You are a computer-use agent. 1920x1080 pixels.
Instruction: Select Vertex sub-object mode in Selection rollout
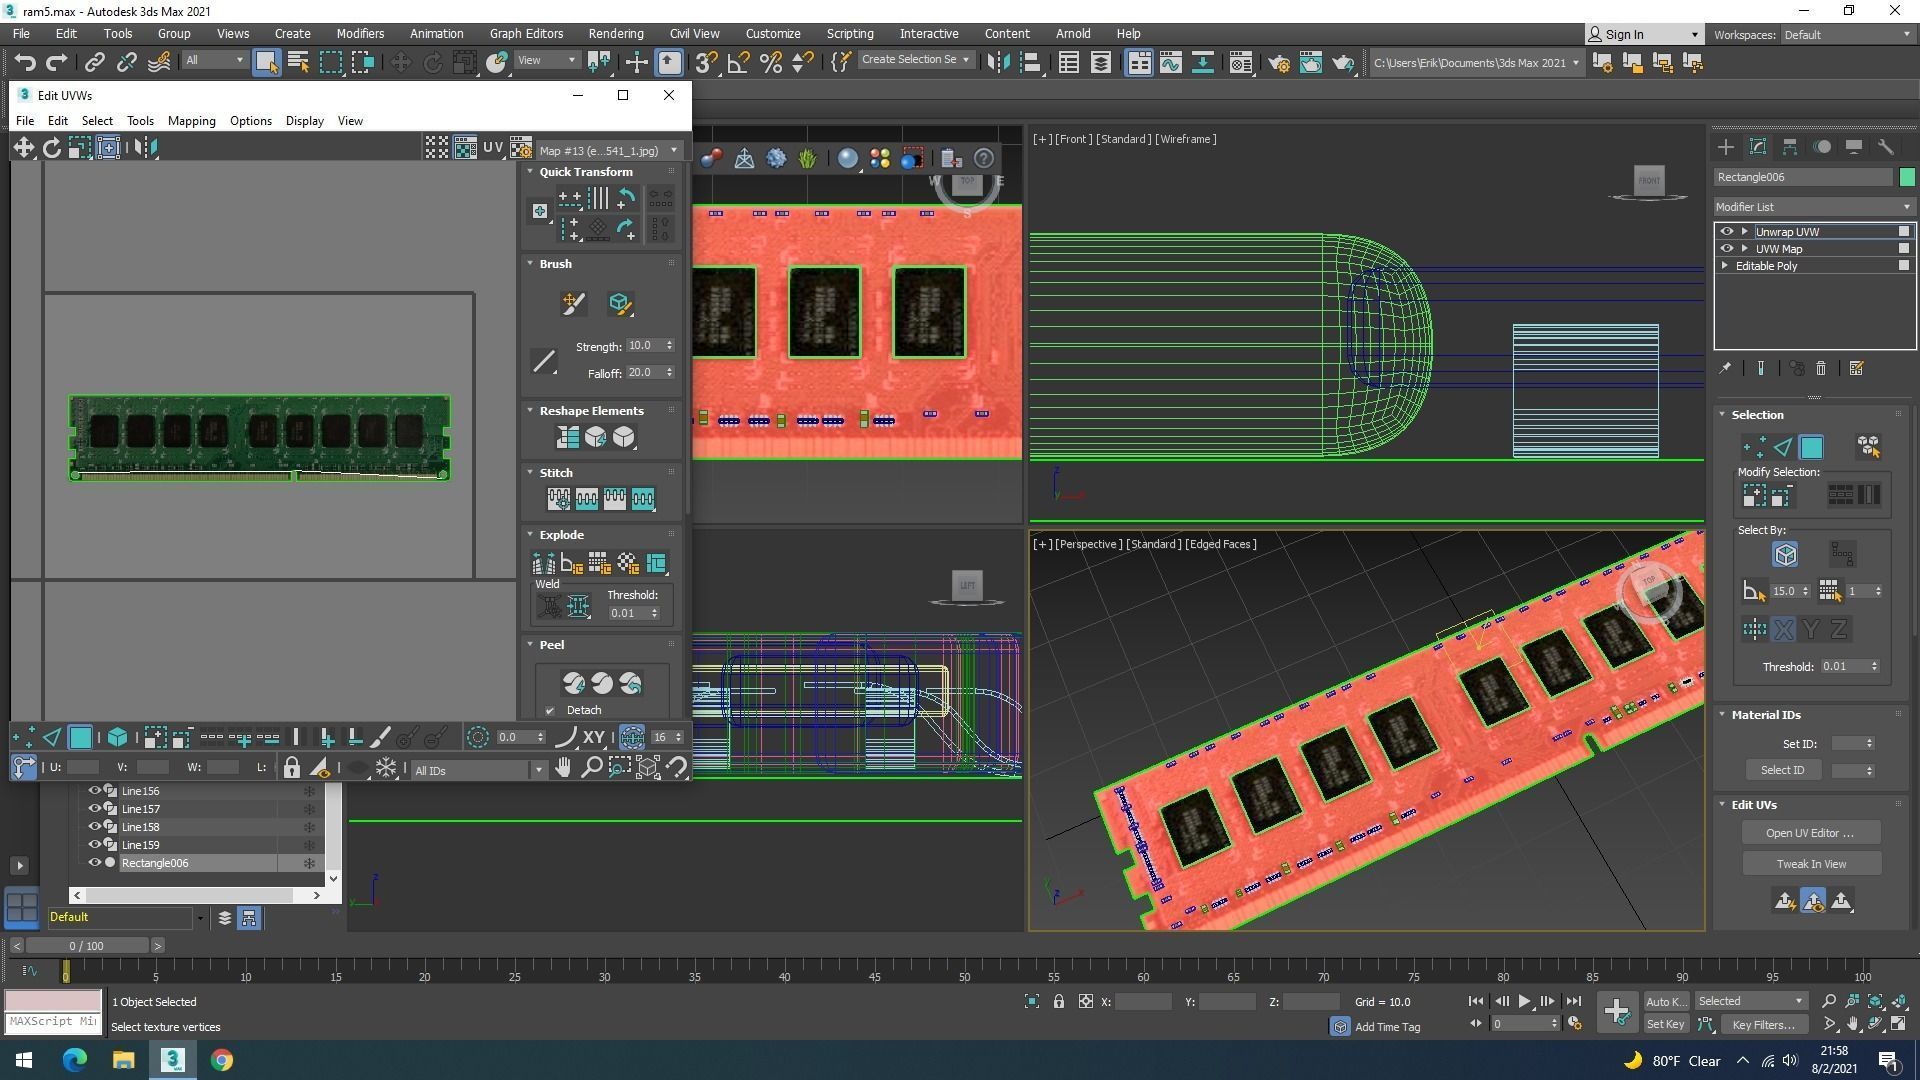[x=1754, y=447]
